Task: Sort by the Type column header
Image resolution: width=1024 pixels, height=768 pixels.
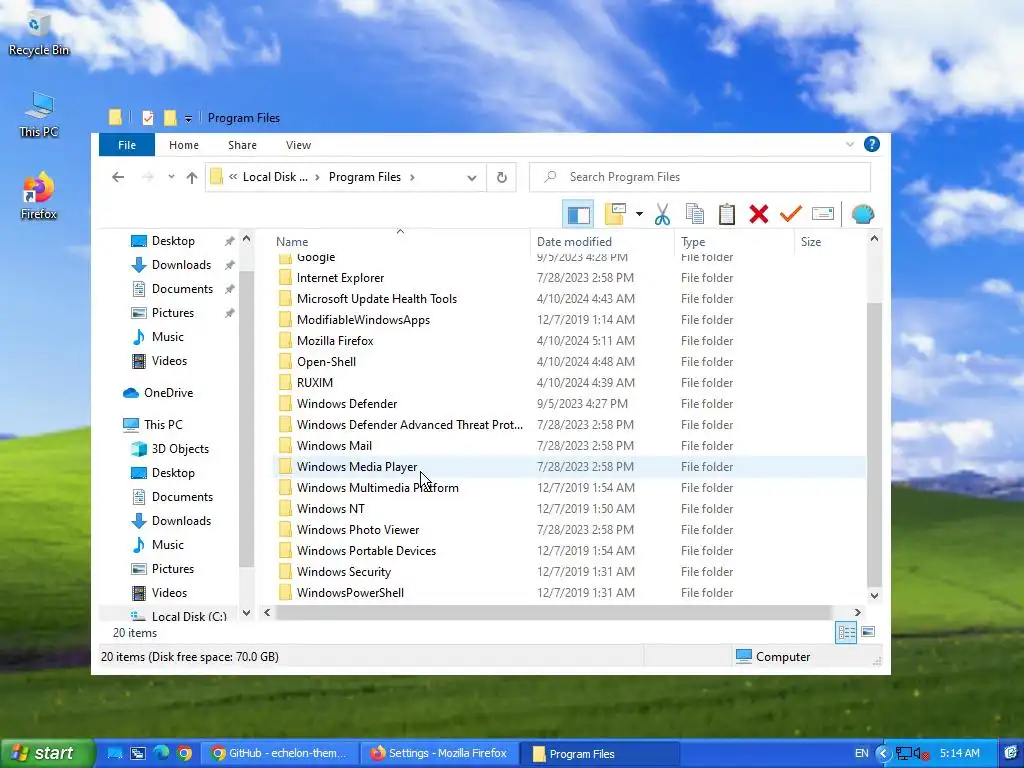Action: pos(734,242)
